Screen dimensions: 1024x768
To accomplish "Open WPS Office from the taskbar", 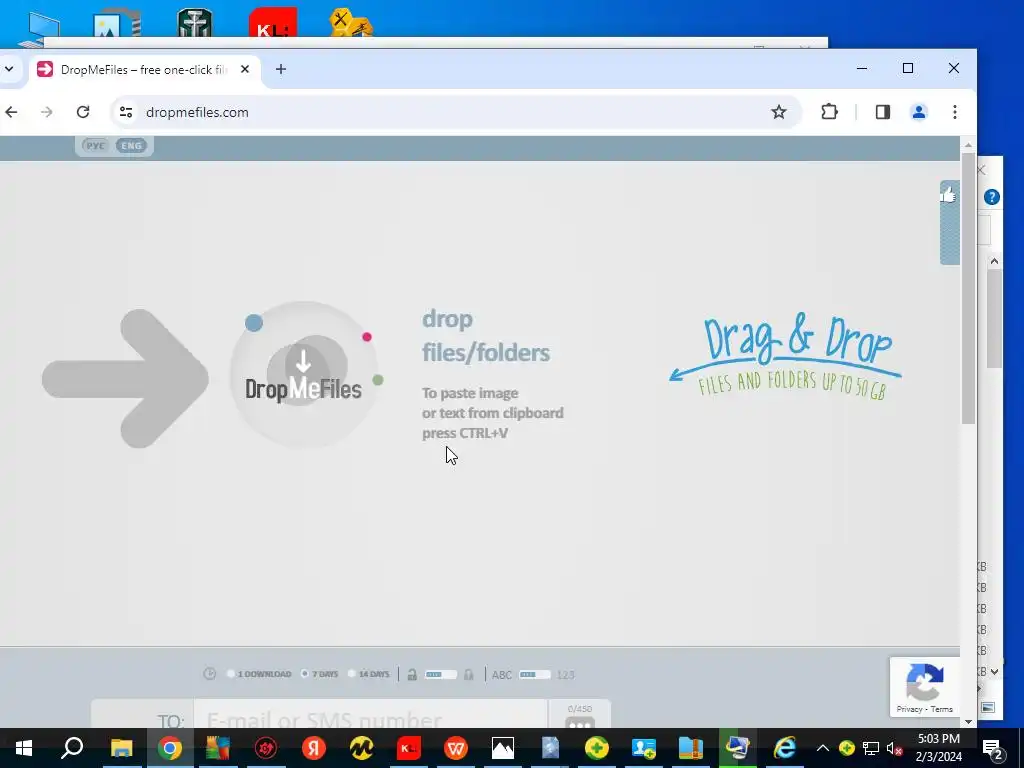I will pos(456,748).
